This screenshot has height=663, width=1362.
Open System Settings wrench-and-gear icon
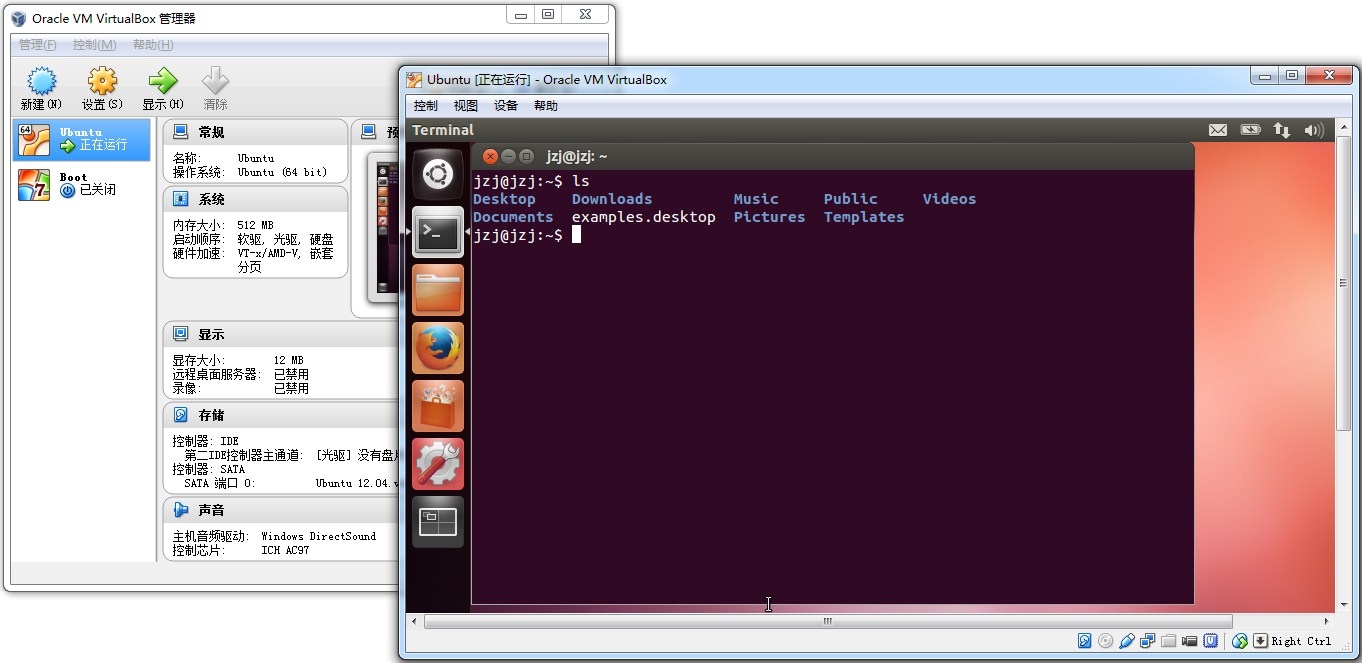(x=437, y=464)
